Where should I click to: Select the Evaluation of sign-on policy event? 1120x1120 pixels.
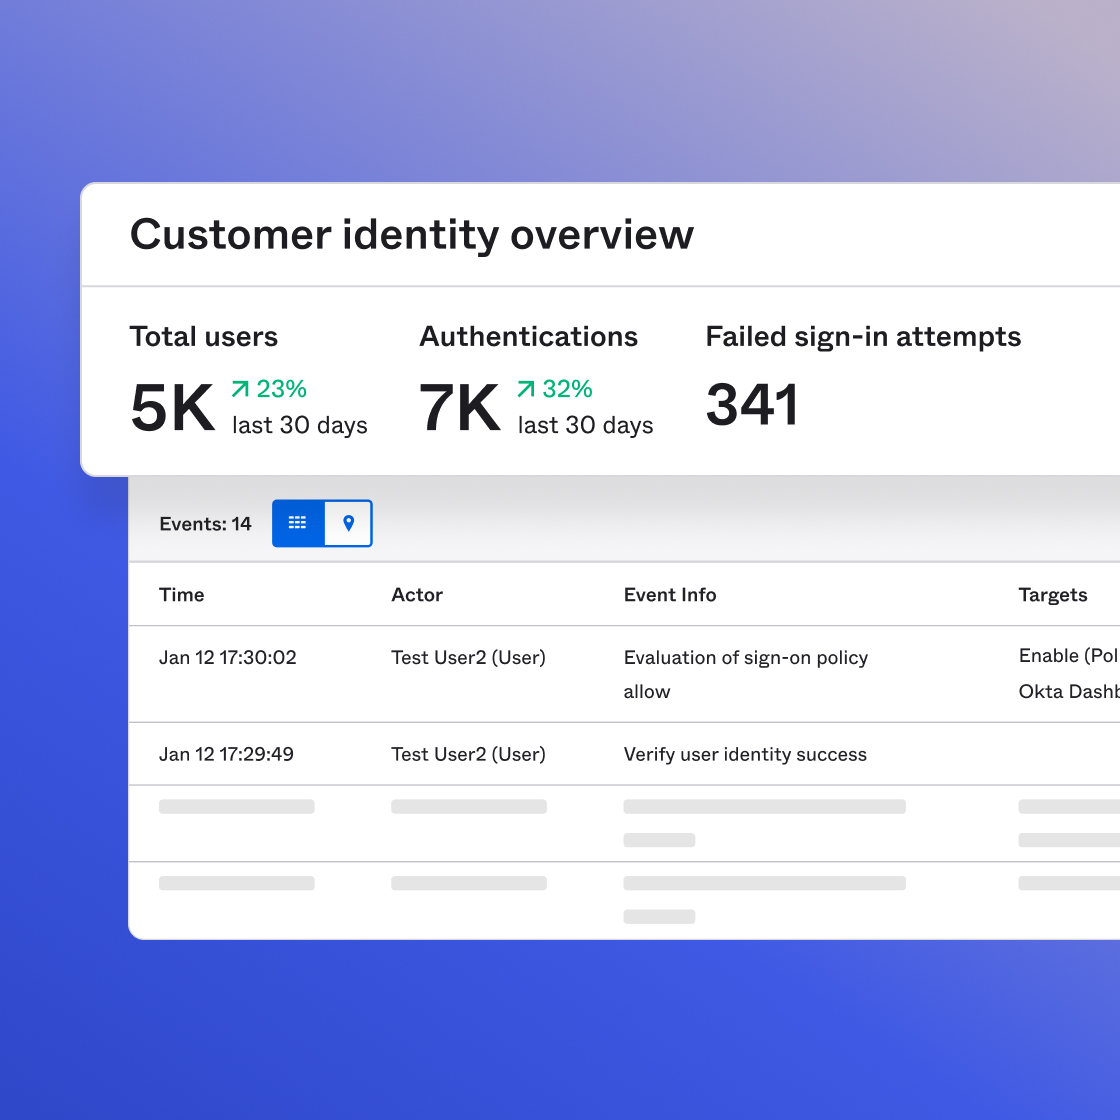point(745,658)
